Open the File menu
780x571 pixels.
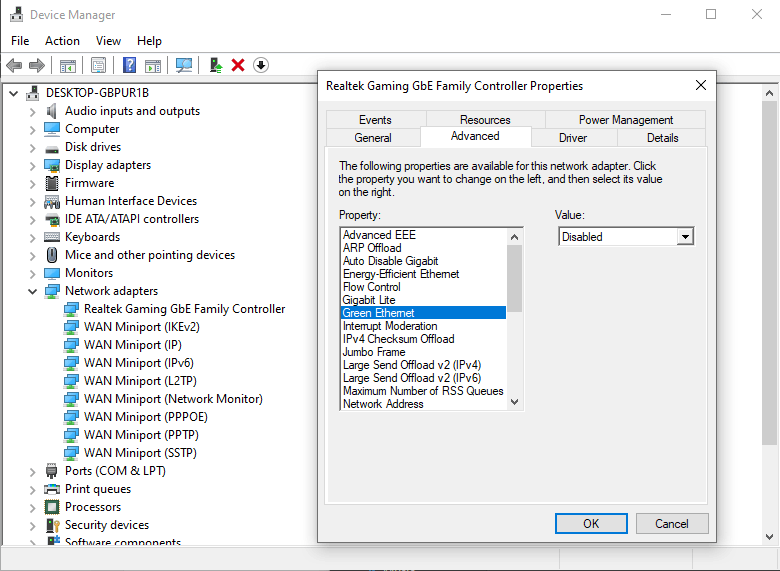[x=20, y=41]
